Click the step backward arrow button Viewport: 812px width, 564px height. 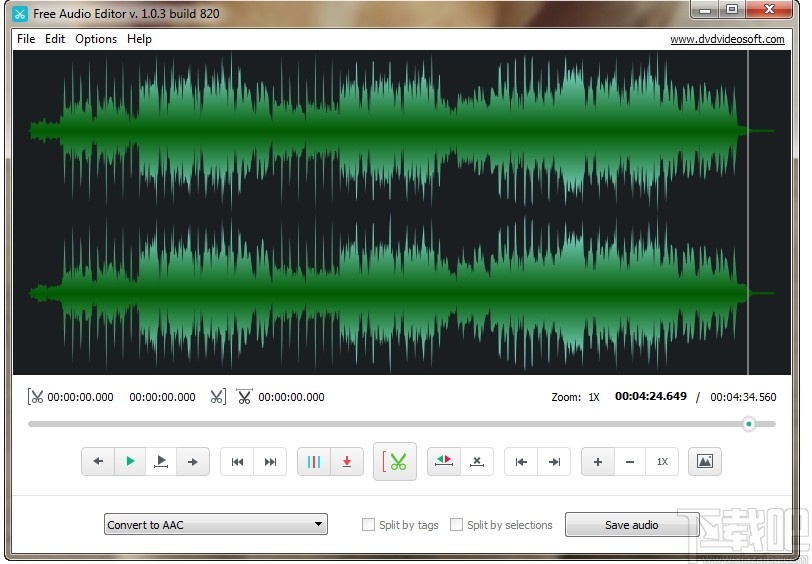pyautogui.click(x=98, y=461)
